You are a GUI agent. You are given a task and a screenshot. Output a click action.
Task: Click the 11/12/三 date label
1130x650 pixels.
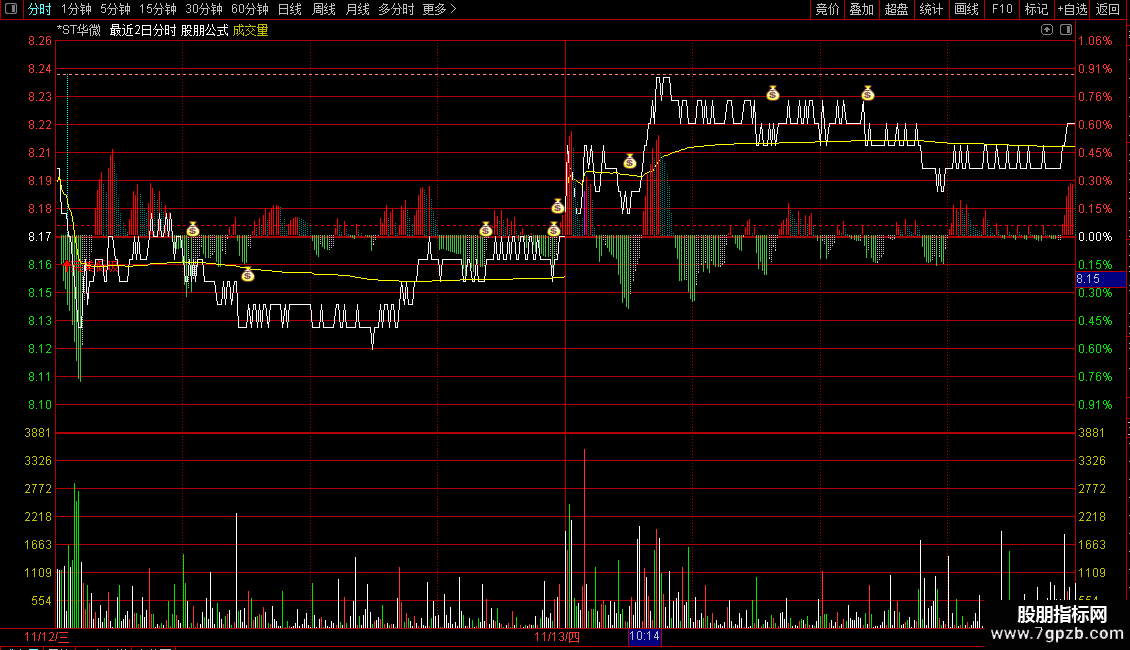[x=47, y=636]
